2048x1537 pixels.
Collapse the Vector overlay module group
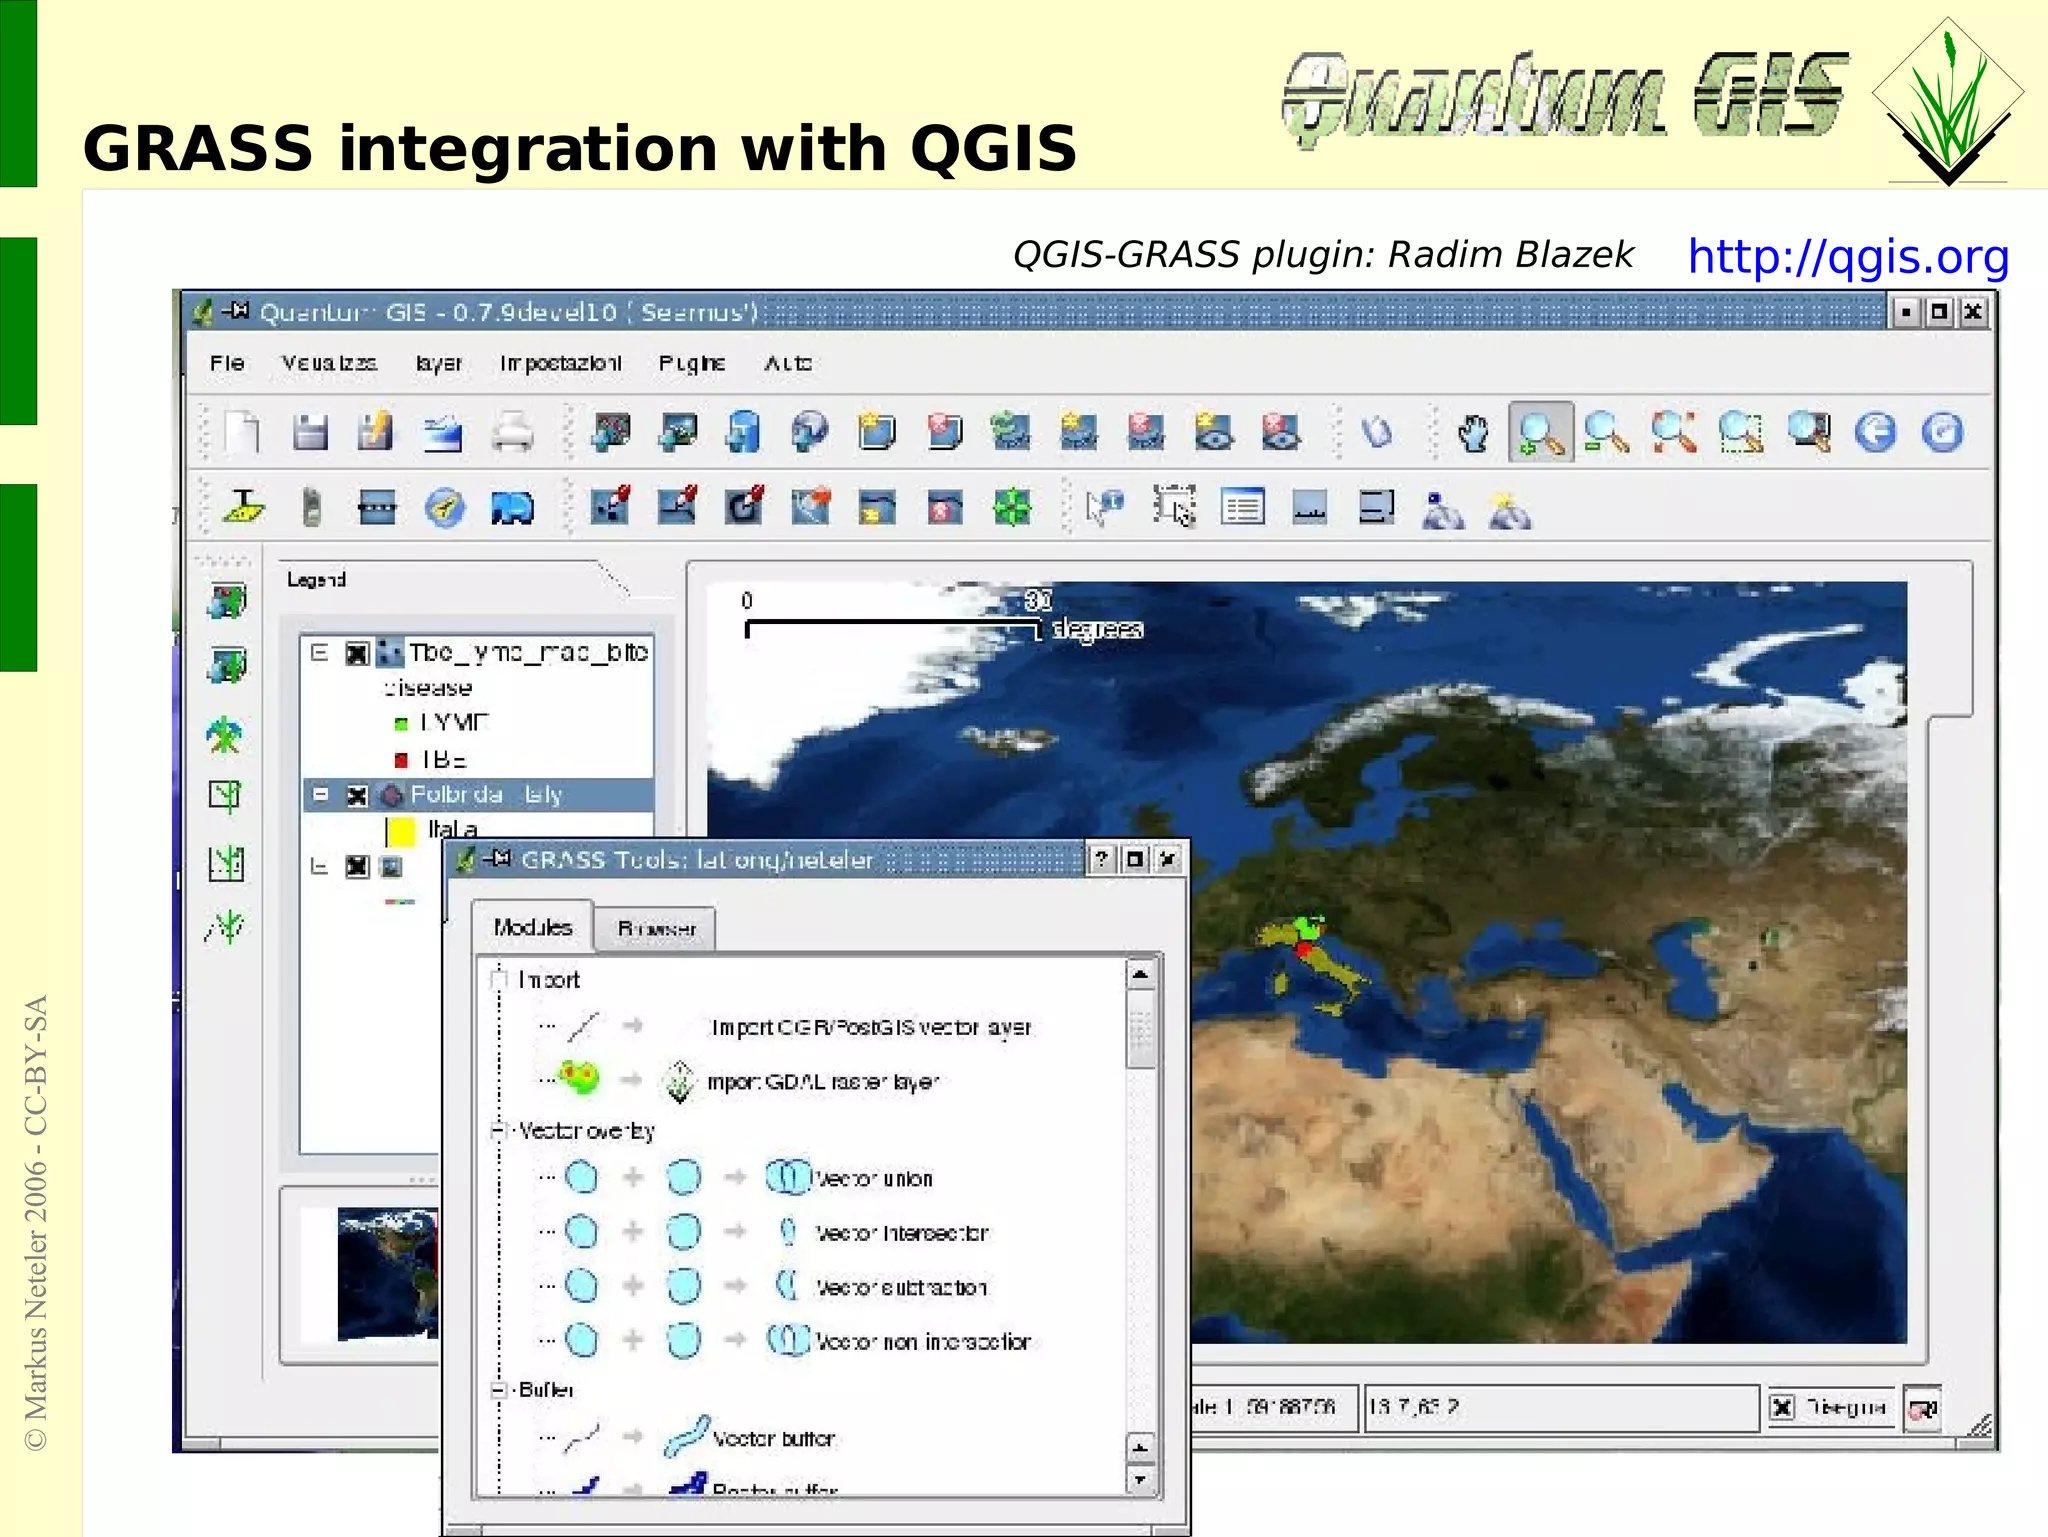[x=498, y=1131]
